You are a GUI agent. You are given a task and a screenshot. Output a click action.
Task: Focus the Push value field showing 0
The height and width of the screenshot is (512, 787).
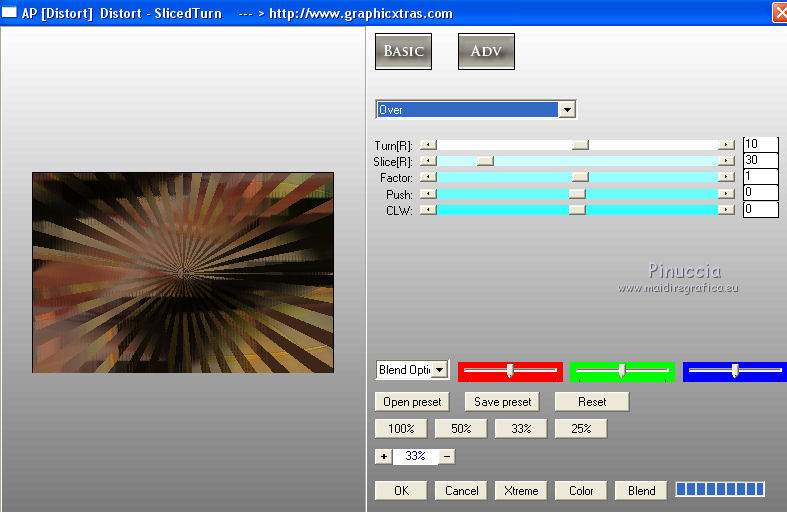pyautogui.click(x=760, y=192)
